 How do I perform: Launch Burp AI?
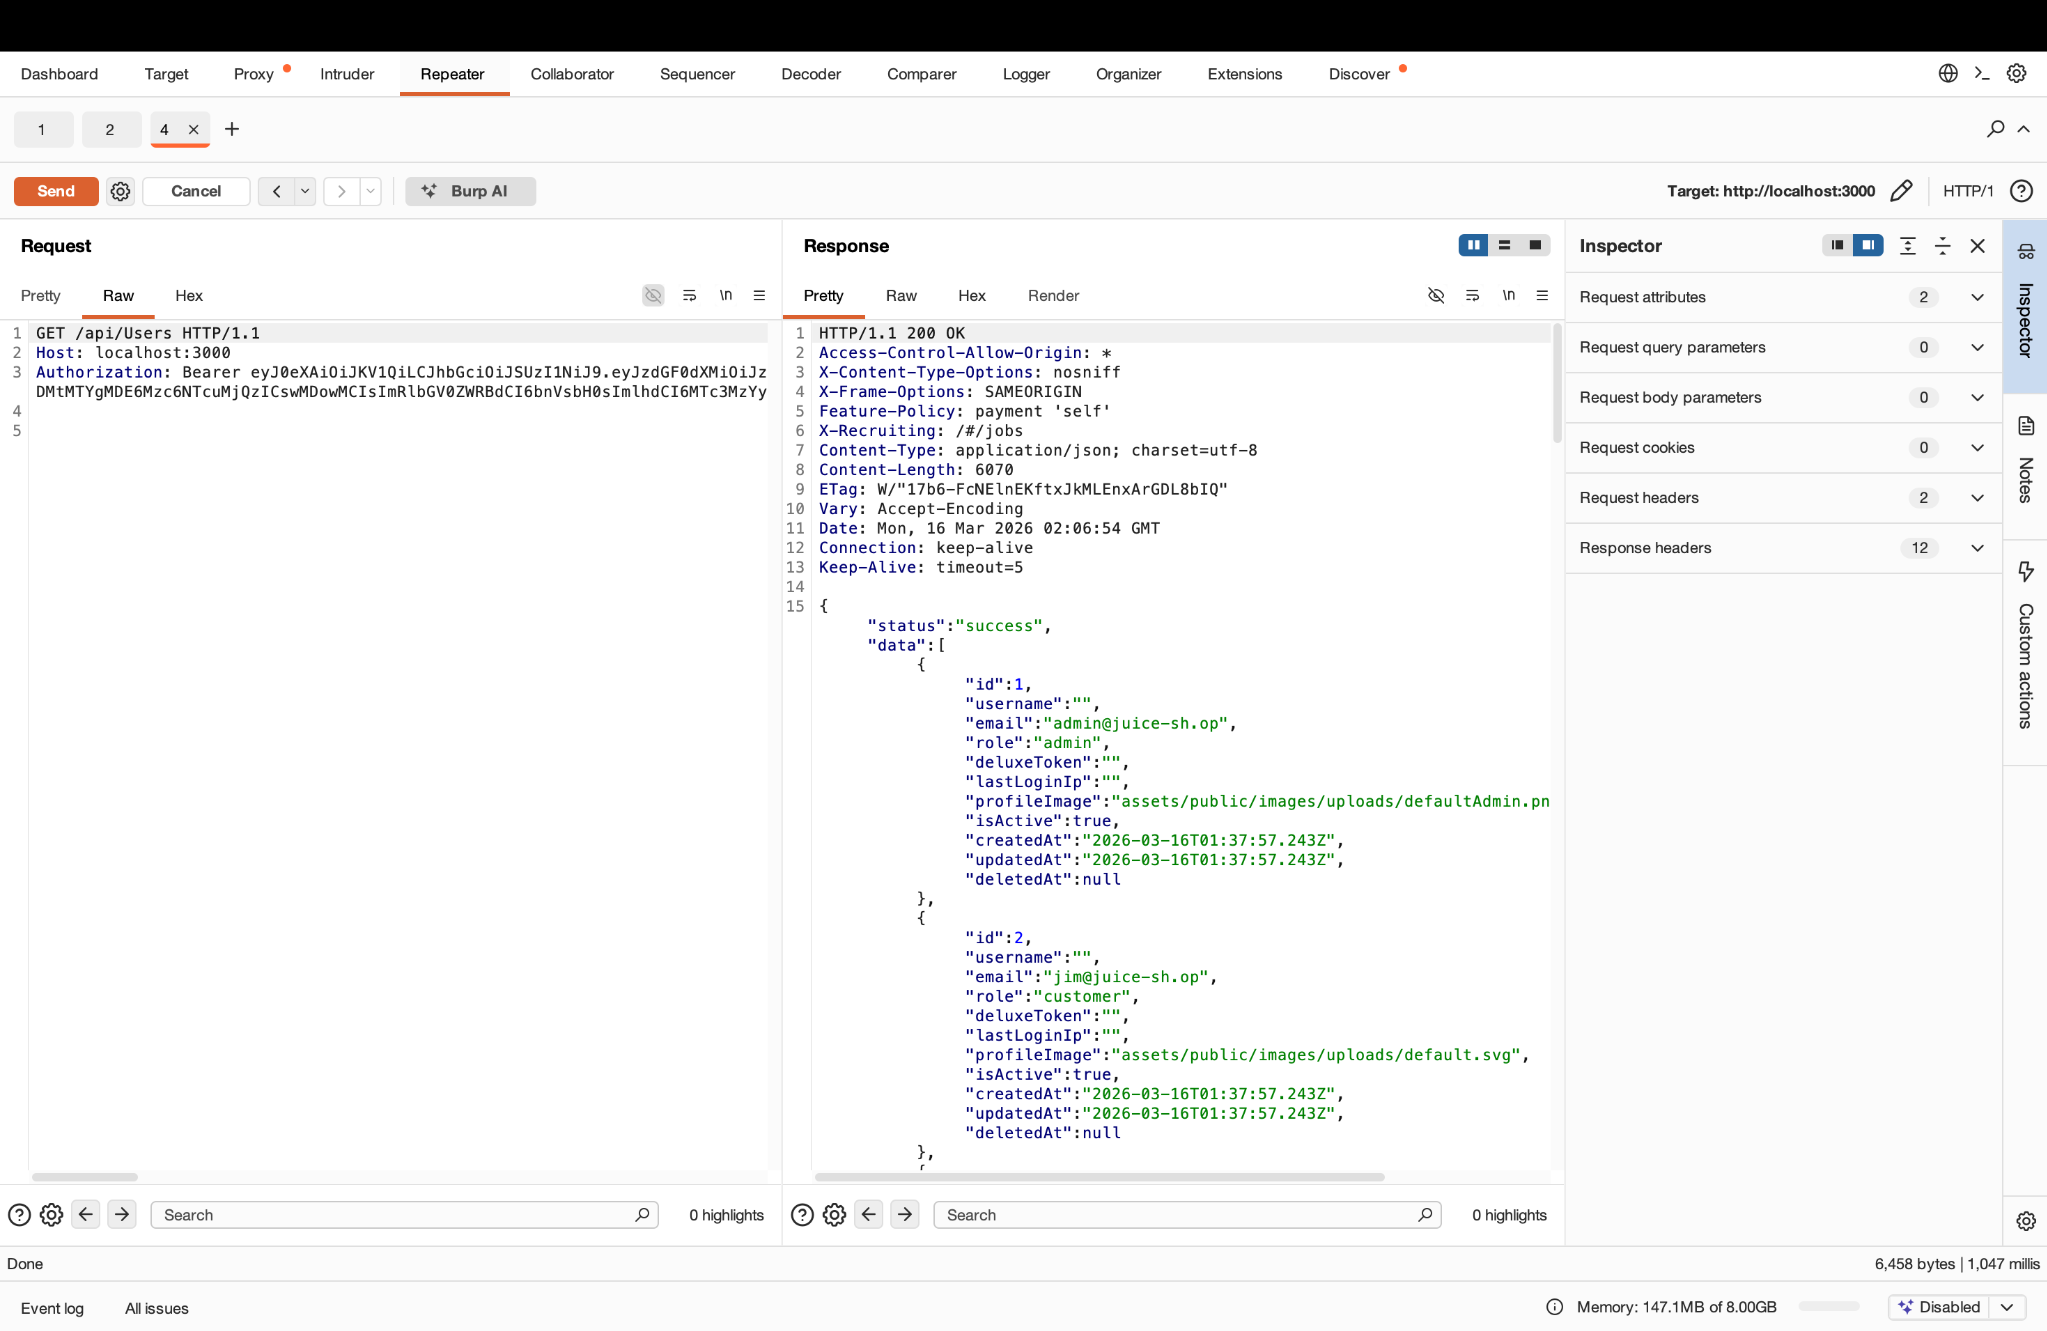470,191
